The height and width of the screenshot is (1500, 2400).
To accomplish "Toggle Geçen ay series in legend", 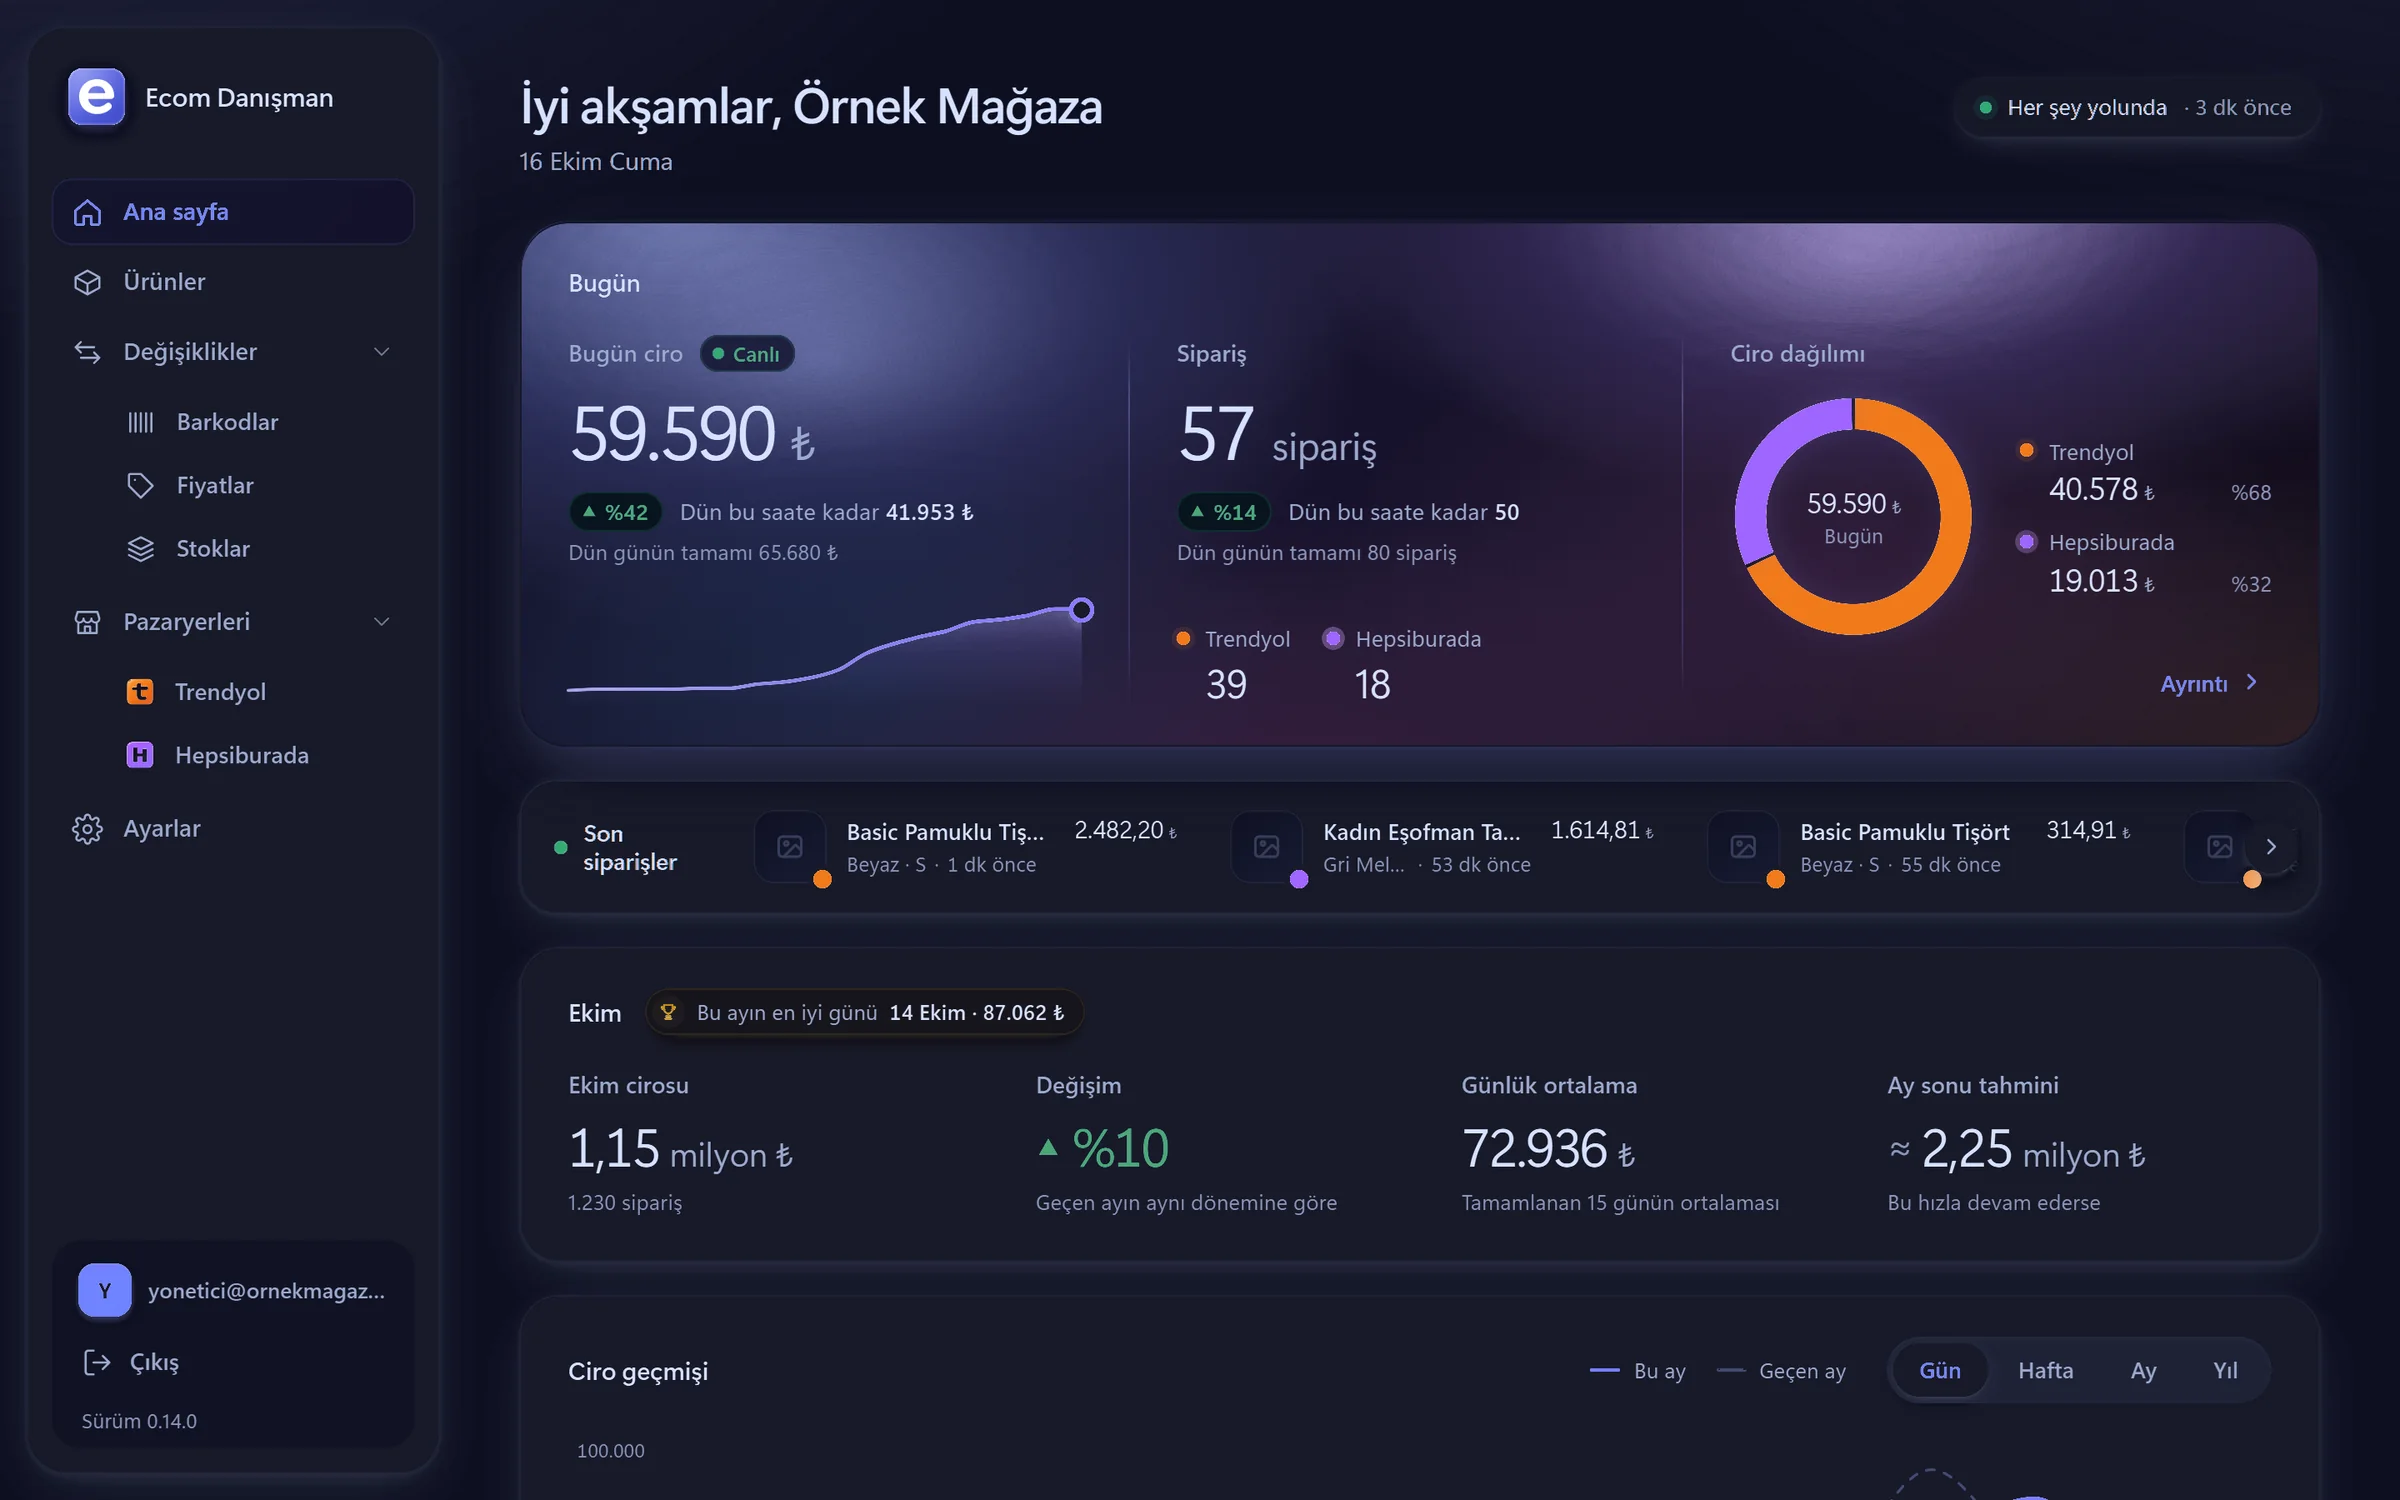I will click(x=1781, y=1371).
